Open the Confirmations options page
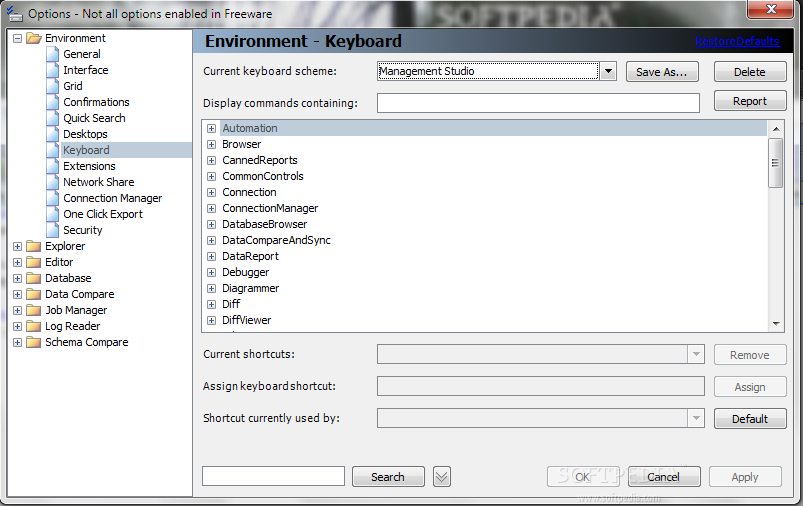Viewport: 803px width, 506px height. (96, 102)
